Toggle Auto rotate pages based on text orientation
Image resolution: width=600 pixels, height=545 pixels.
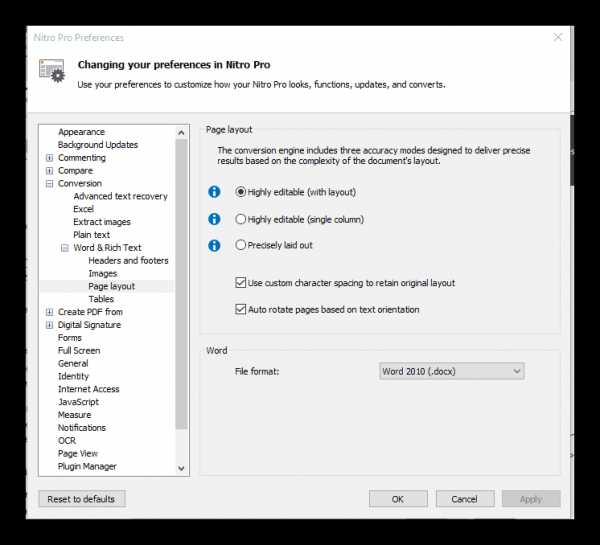240,309
